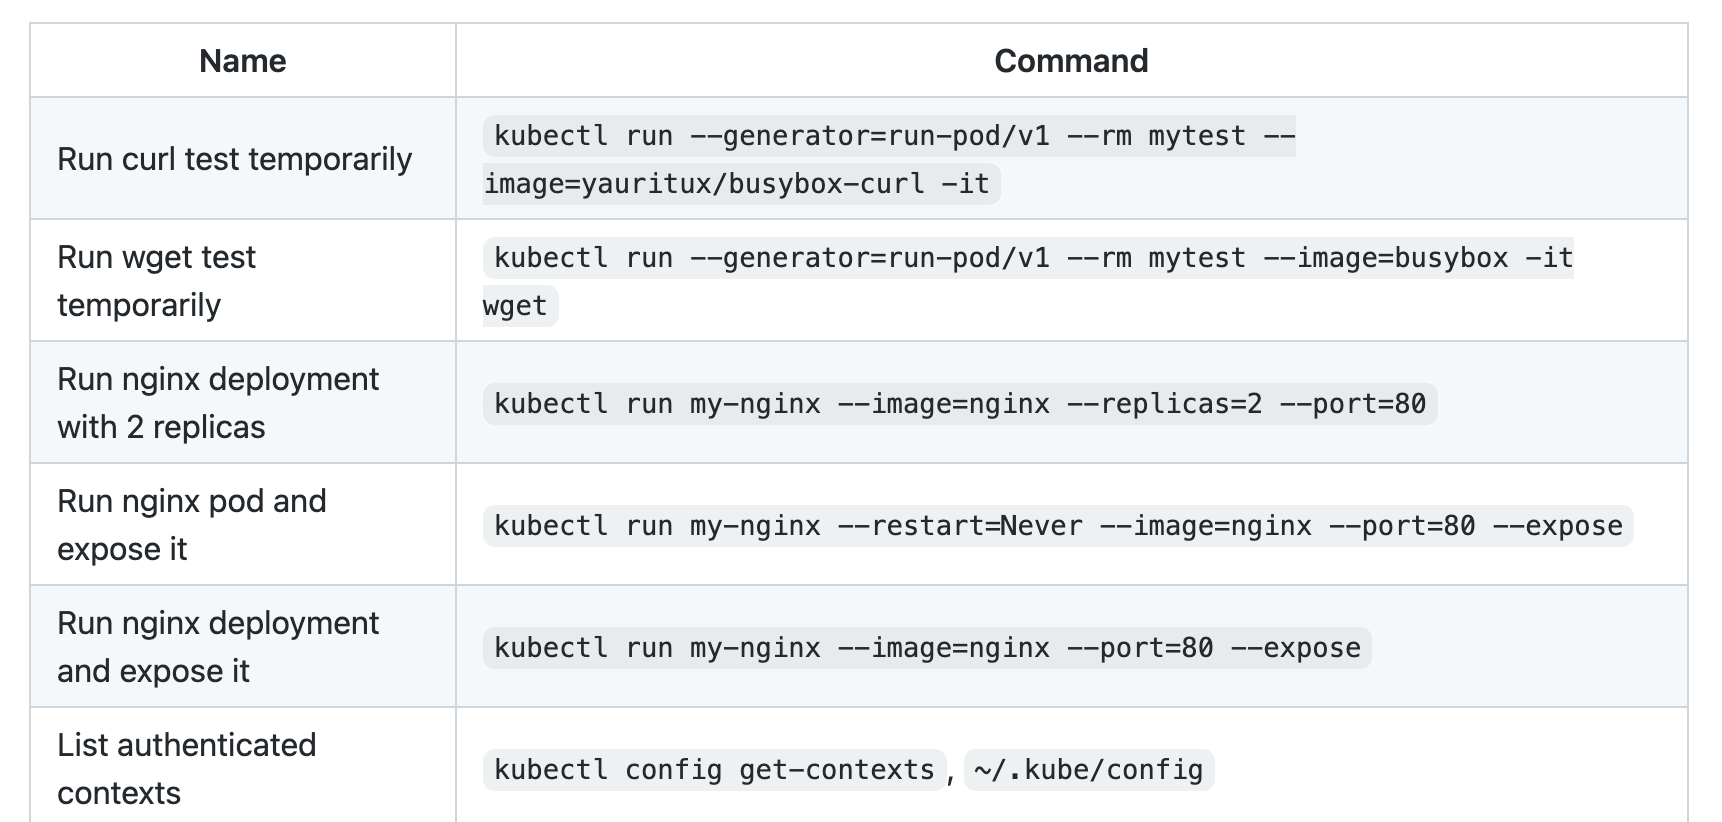Click the kubectl run --image=busybox command

click(1028, 281)
